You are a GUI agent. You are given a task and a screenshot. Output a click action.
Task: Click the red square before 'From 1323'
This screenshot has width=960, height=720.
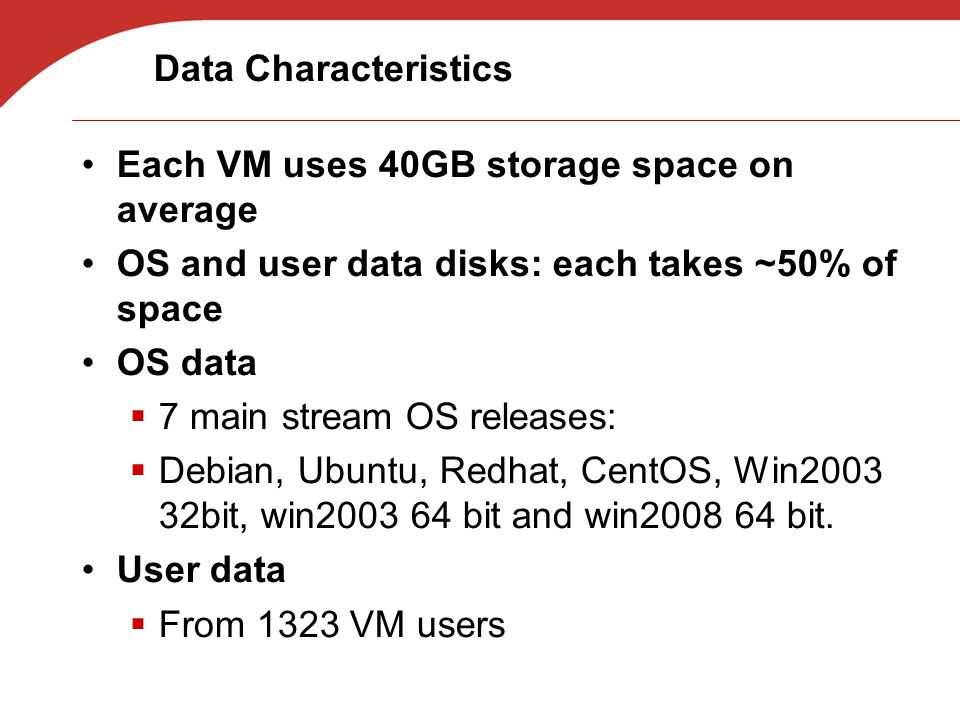click(138, 624)
